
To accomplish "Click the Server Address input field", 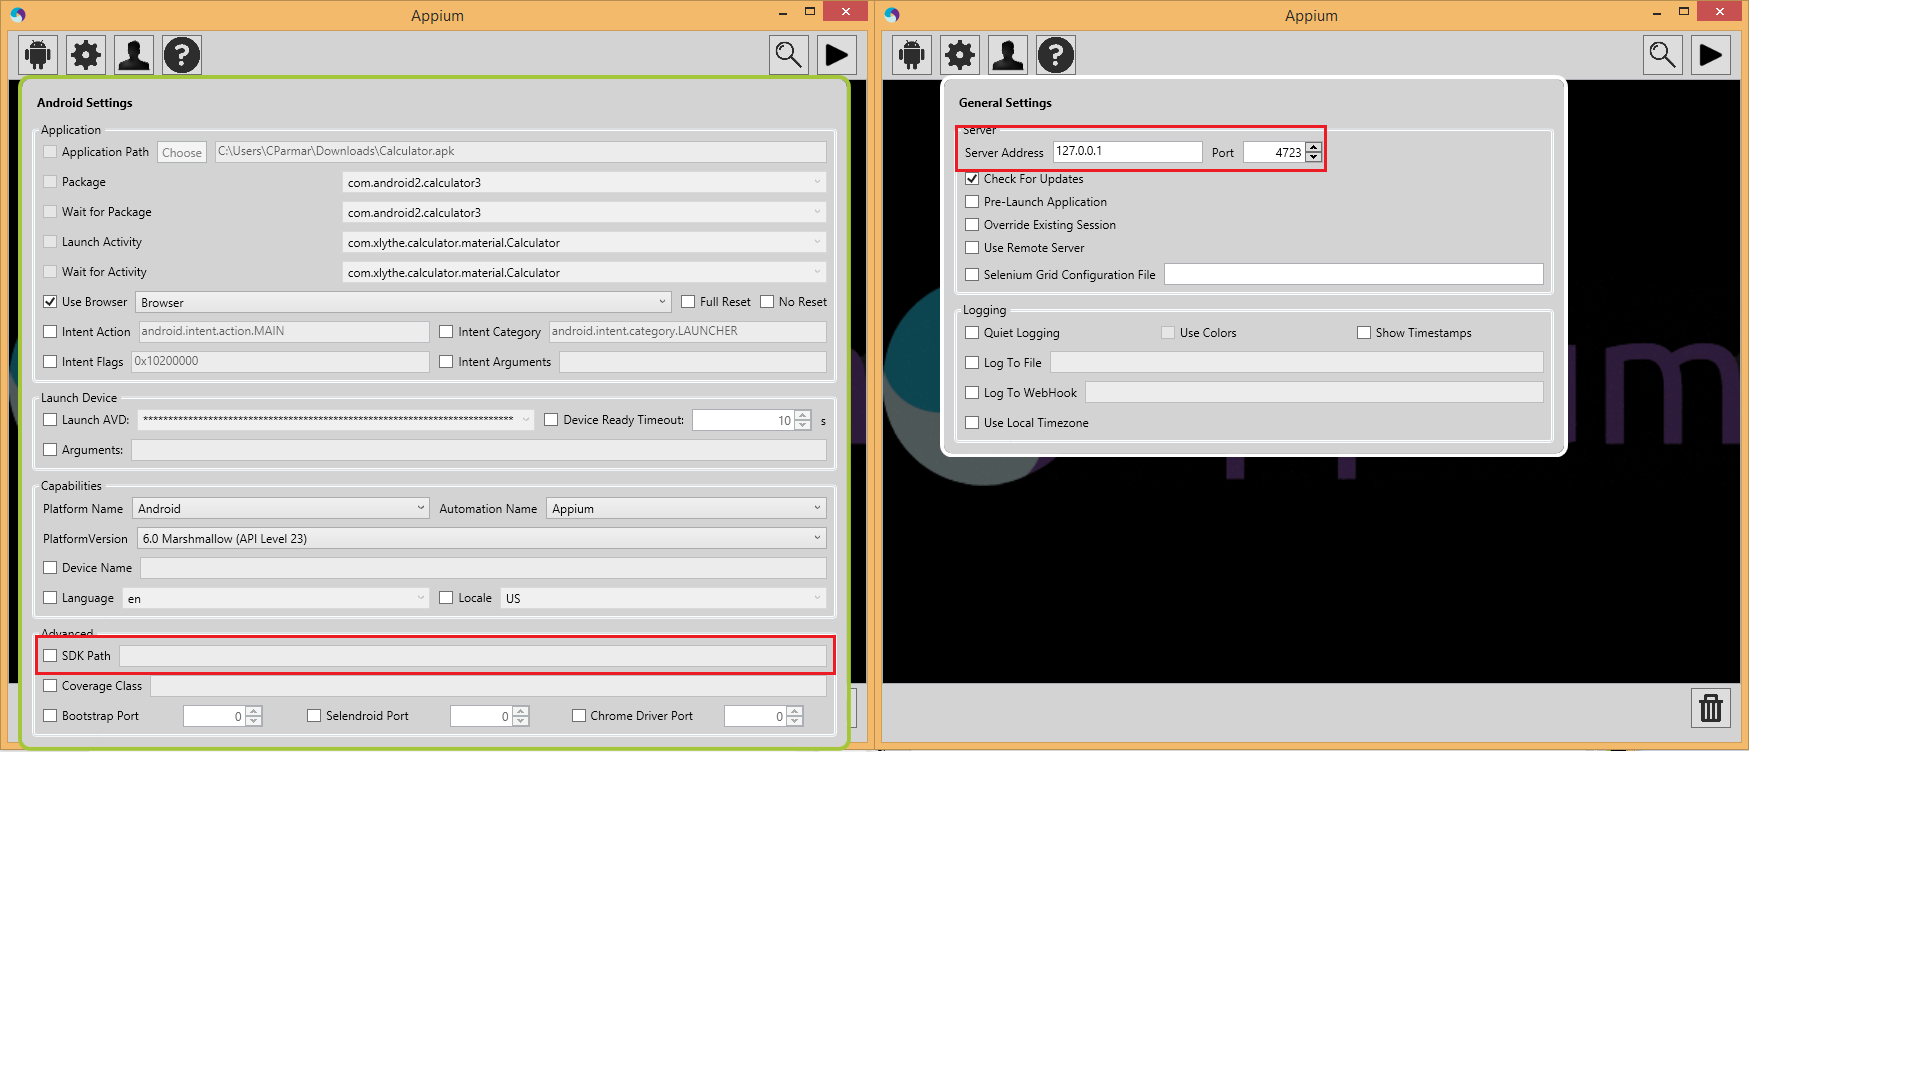I will [1127, 152].
